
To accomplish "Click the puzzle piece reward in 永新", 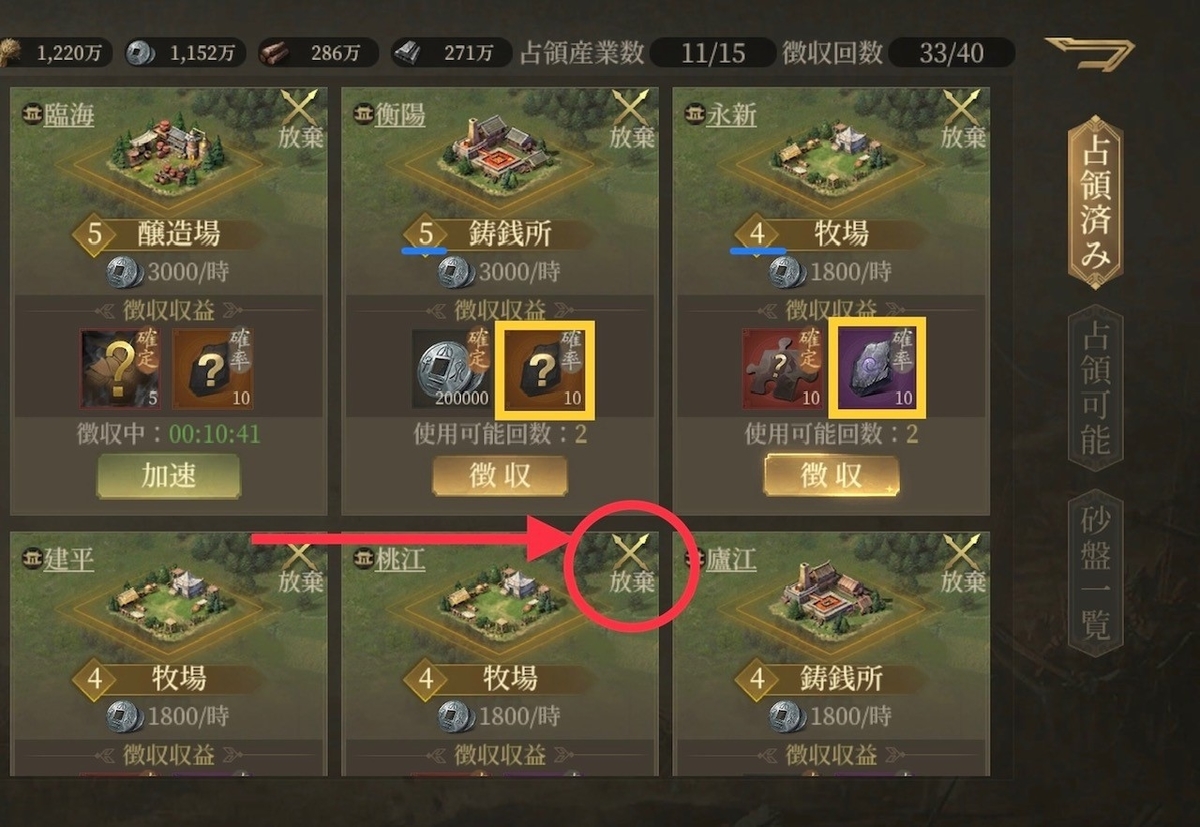I will [782, 369].
